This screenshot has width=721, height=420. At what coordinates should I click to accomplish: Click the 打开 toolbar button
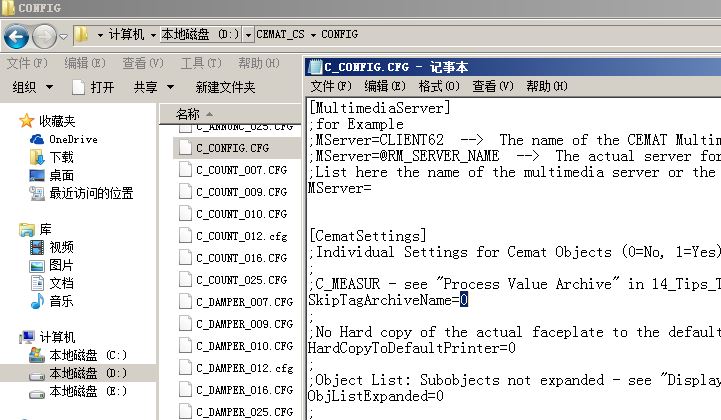(93, 87)
